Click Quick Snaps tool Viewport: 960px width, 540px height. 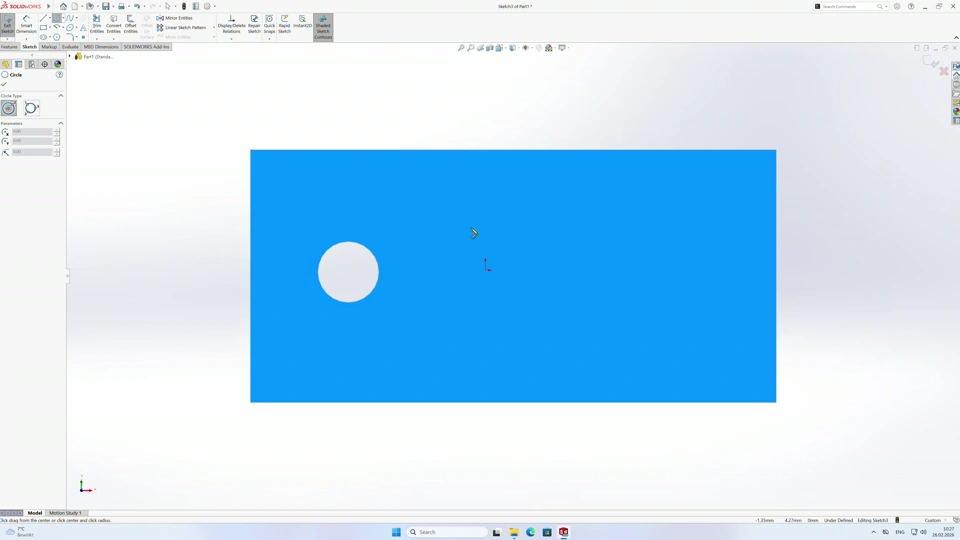coord(269,24)
